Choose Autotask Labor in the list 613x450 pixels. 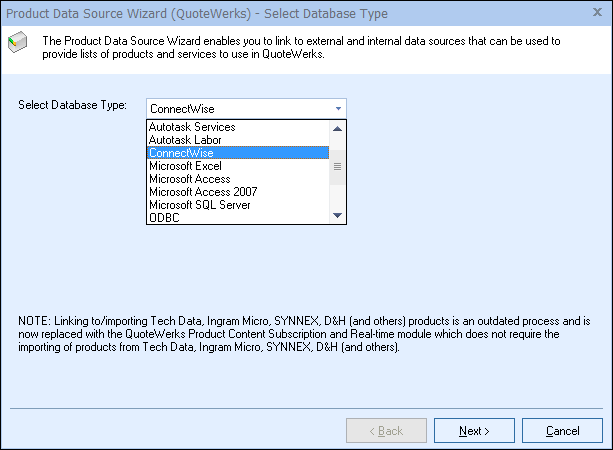click(184, 140)
